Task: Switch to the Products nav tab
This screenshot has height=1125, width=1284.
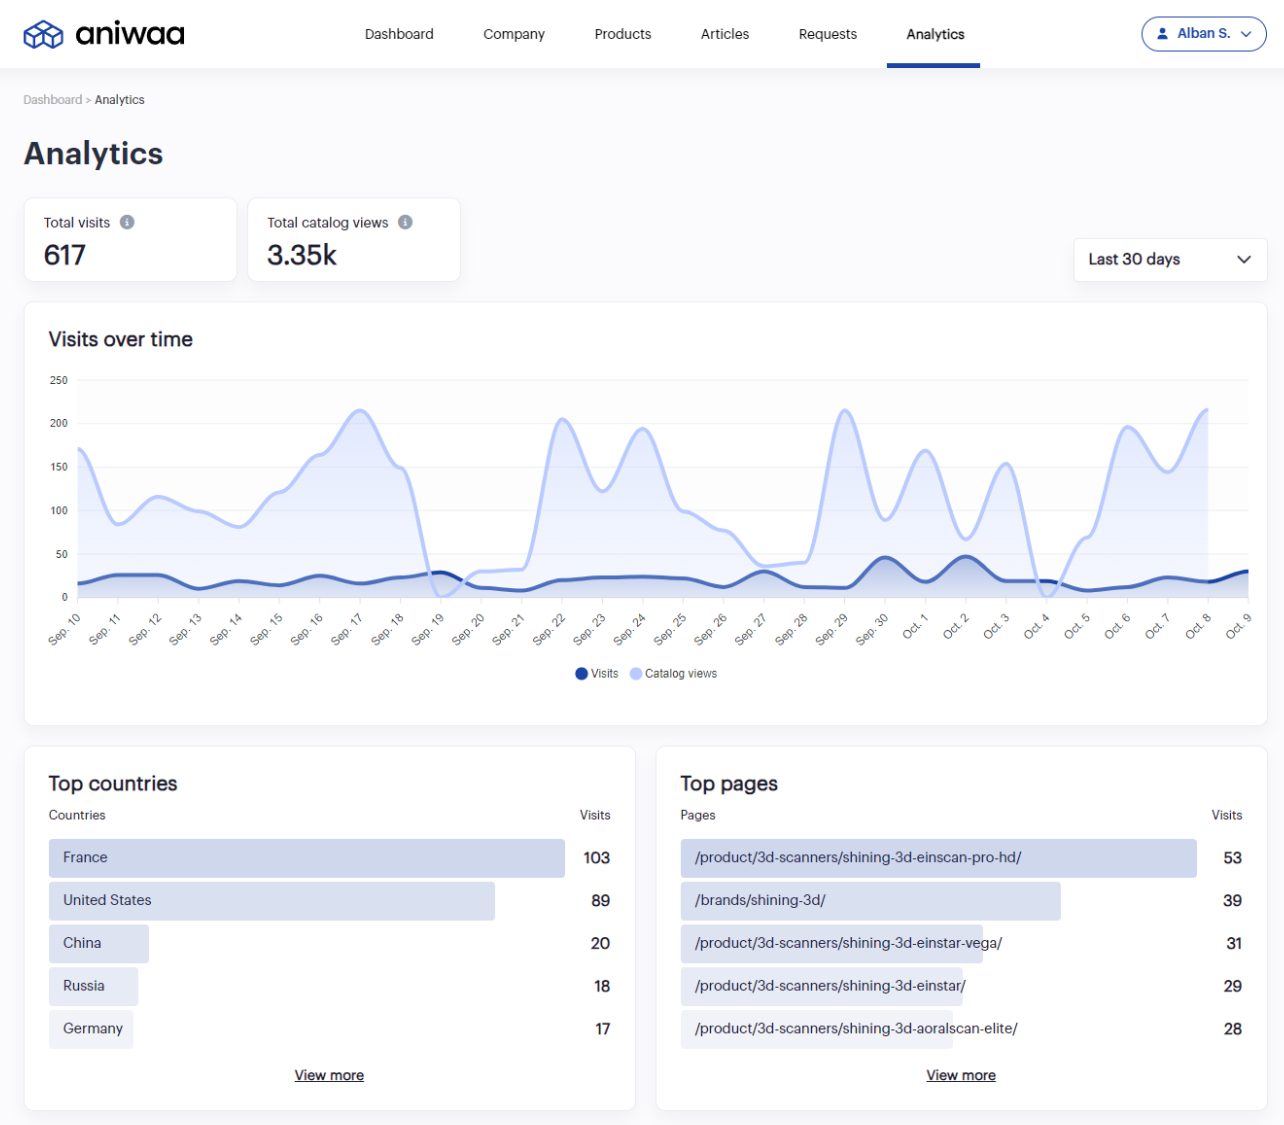Action: [623, 34]
